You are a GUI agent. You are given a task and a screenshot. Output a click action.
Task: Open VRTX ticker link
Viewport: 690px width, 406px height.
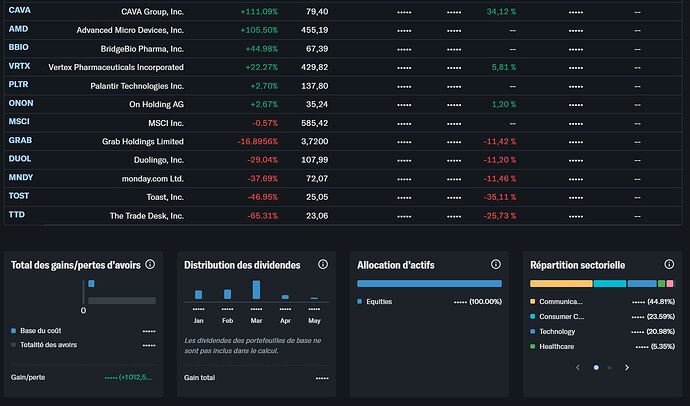point(19,66)
